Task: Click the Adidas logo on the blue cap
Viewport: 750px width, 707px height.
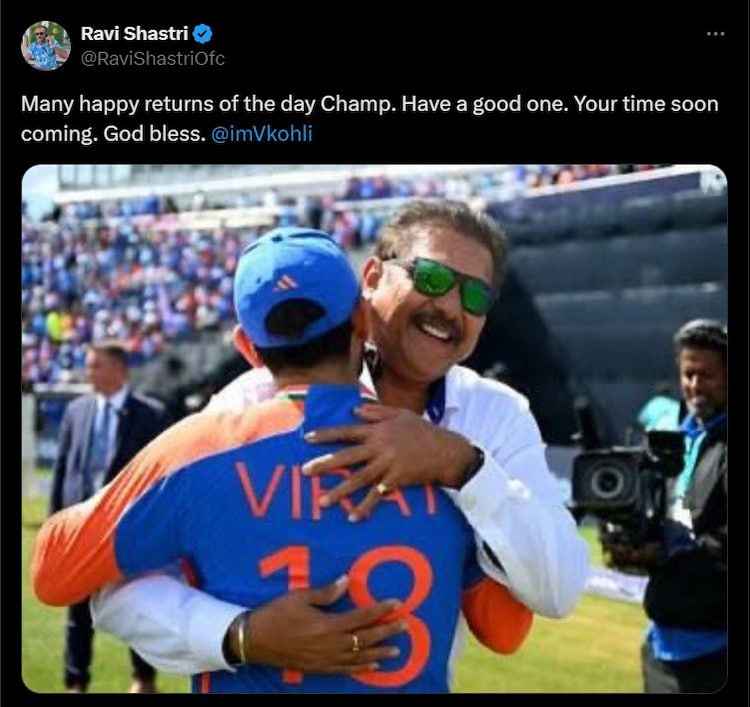Action: pos(286,283)
